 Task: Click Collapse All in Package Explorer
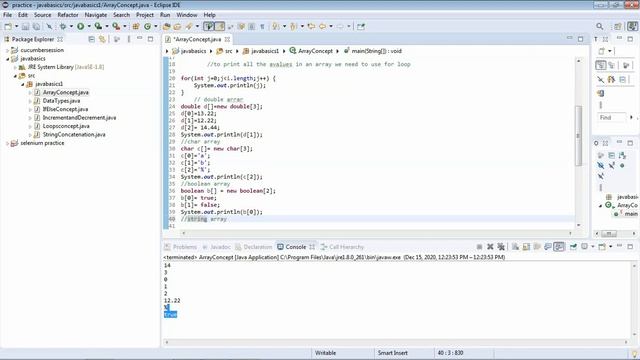click(x=91, y=39)
